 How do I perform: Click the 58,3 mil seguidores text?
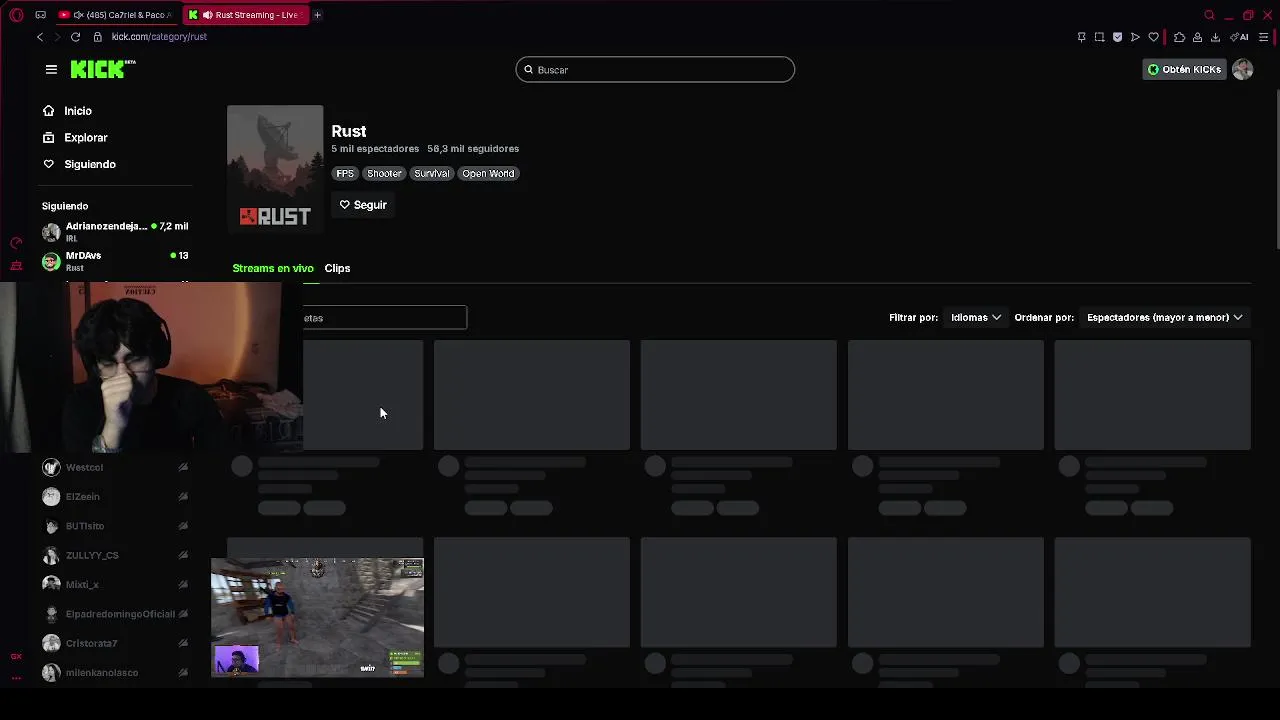click(x=473, y=149)
